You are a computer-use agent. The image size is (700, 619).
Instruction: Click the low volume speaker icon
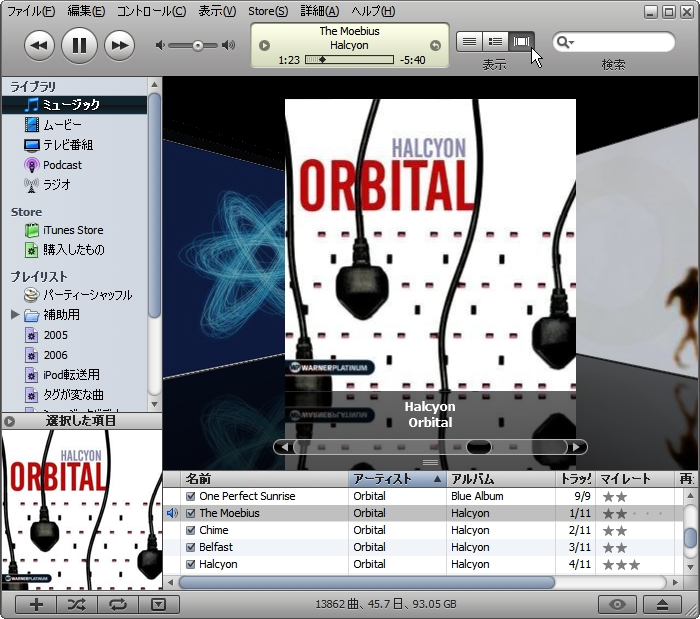tap(160, 45)
